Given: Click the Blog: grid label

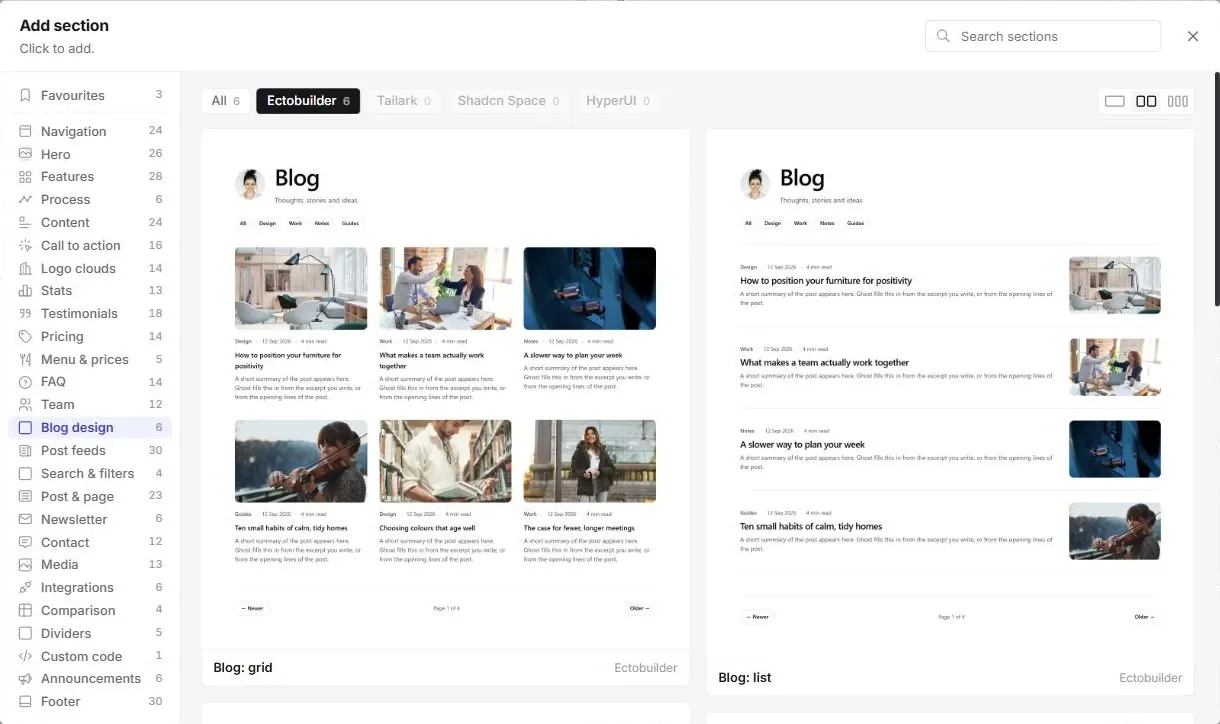Looking at the screenshot, I should pos(243,667).
